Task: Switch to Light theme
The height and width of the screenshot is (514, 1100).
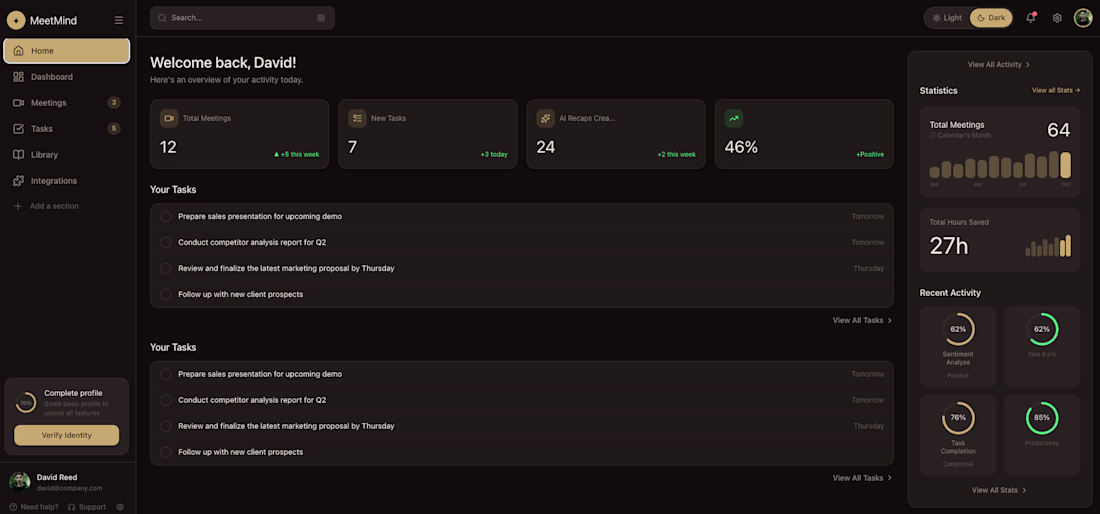Action: (x=946, y=18)
